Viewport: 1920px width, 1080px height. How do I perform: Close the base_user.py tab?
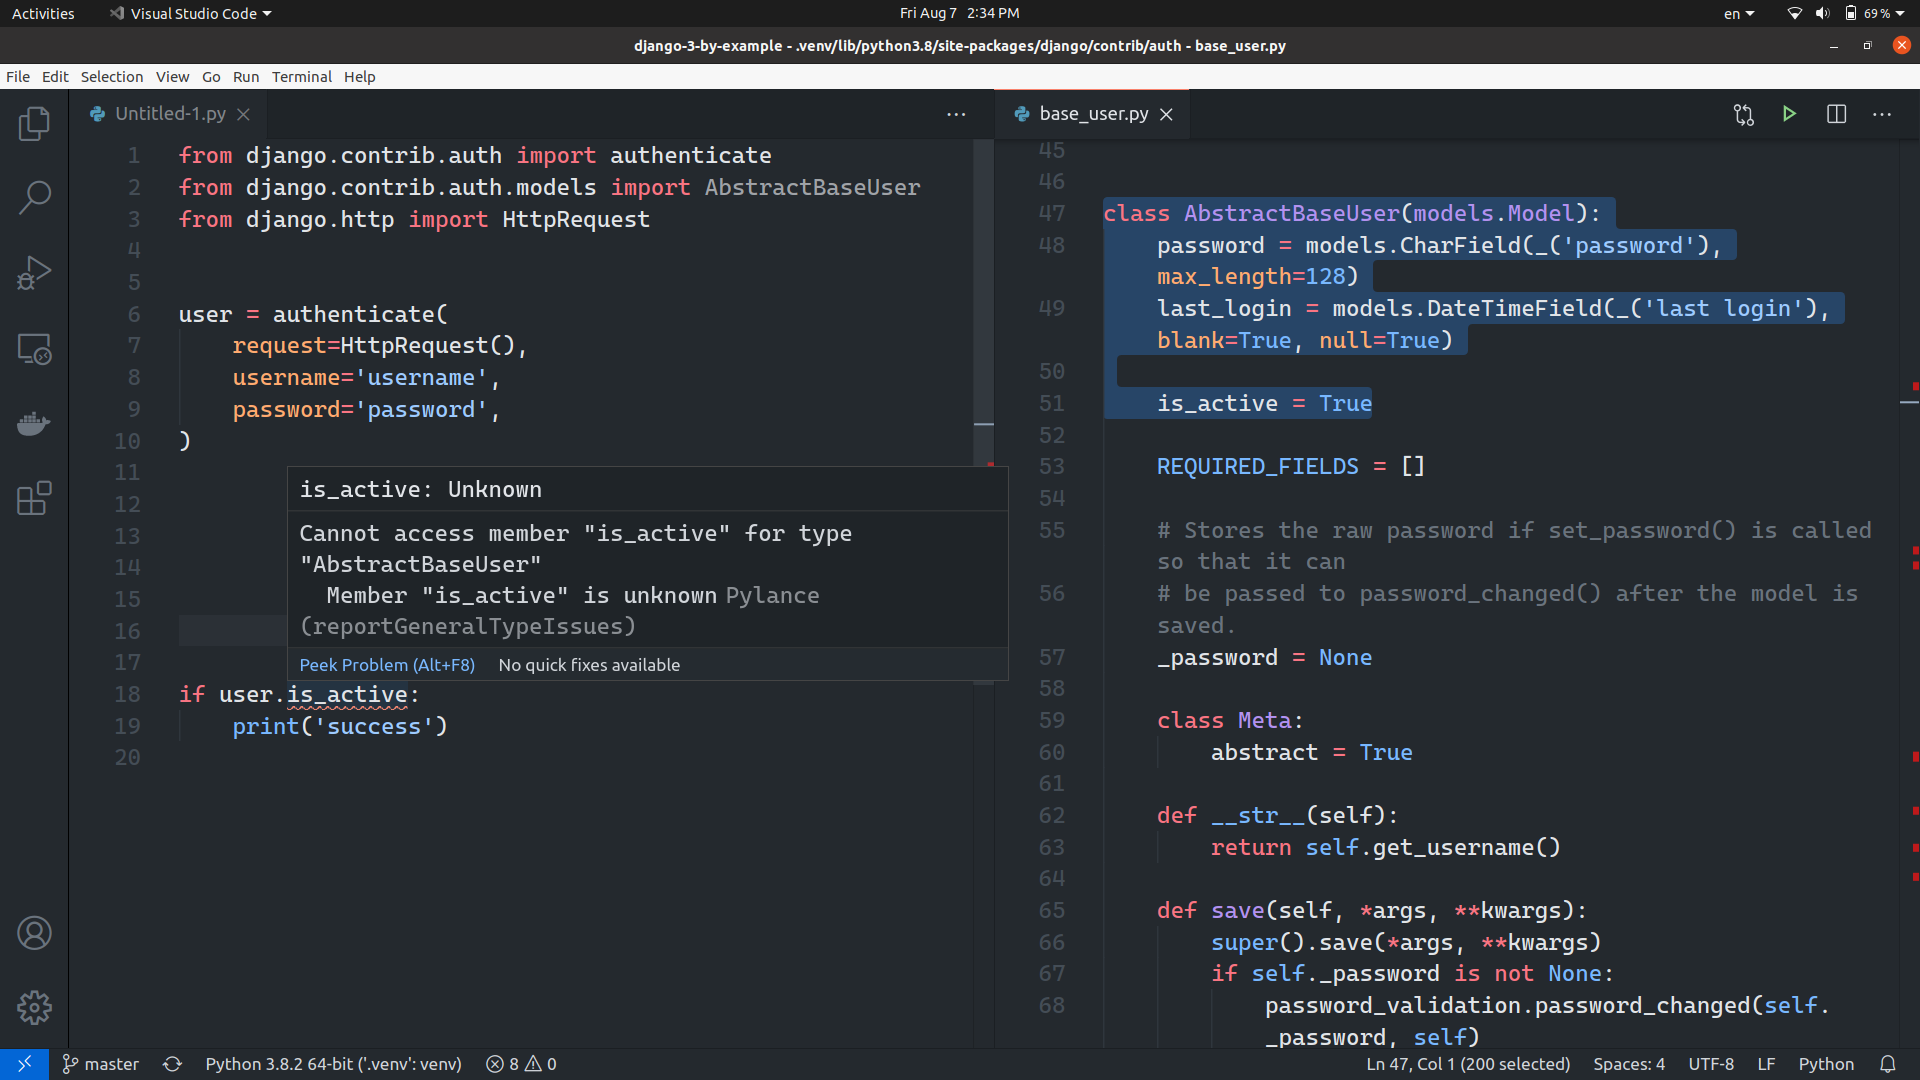click(1166, 115)
